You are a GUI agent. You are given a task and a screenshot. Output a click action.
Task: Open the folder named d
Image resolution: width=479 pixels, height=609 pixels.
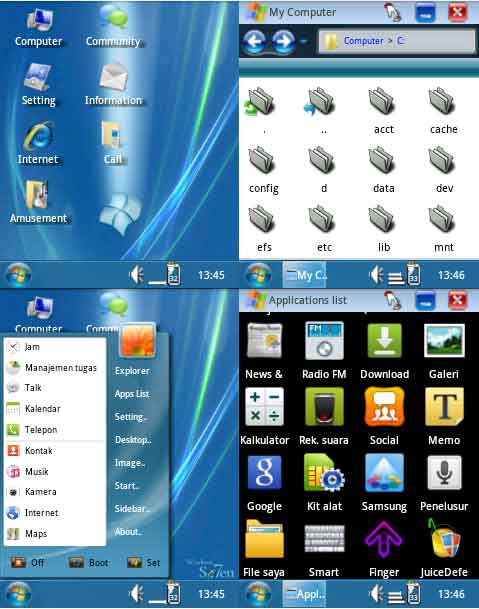(324, 170)
